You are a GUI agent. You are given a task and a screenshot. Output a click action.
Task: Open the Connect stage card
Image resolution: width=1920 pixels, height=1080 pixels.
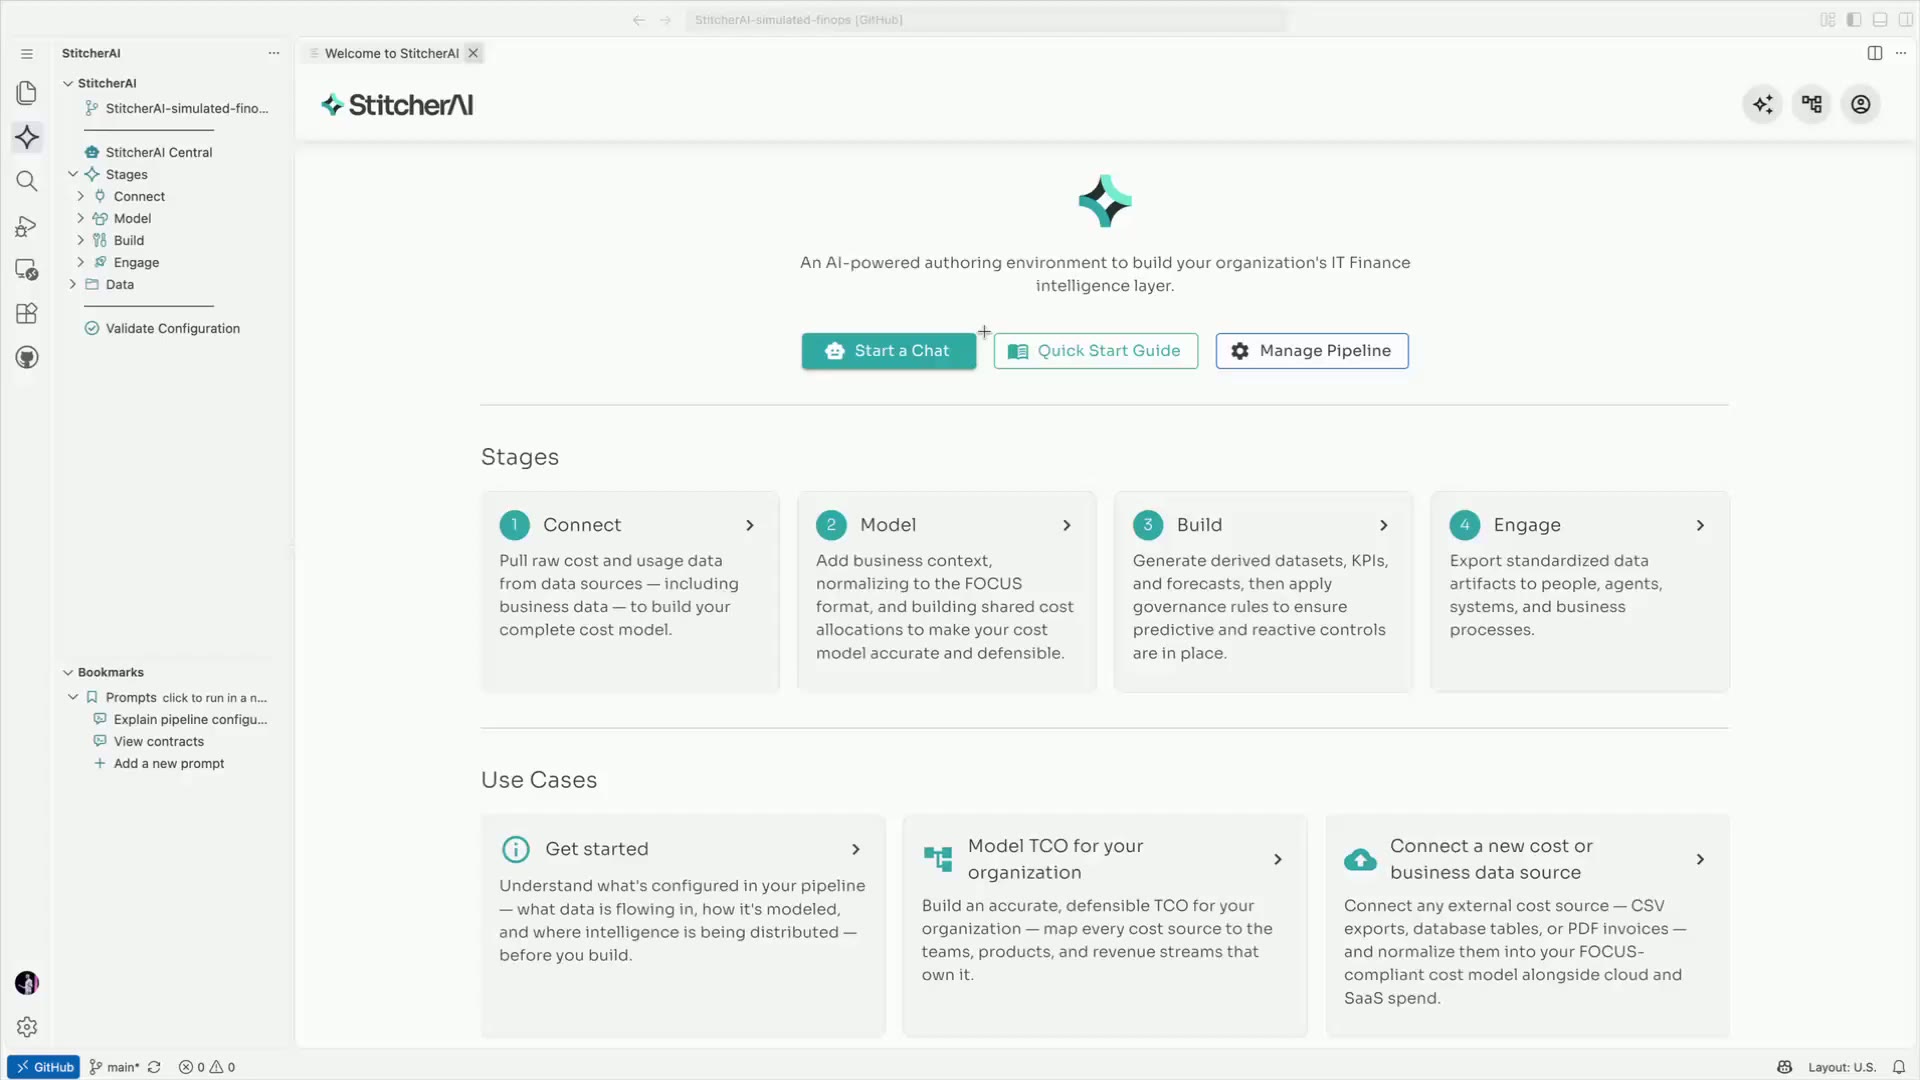click(630, 591)
